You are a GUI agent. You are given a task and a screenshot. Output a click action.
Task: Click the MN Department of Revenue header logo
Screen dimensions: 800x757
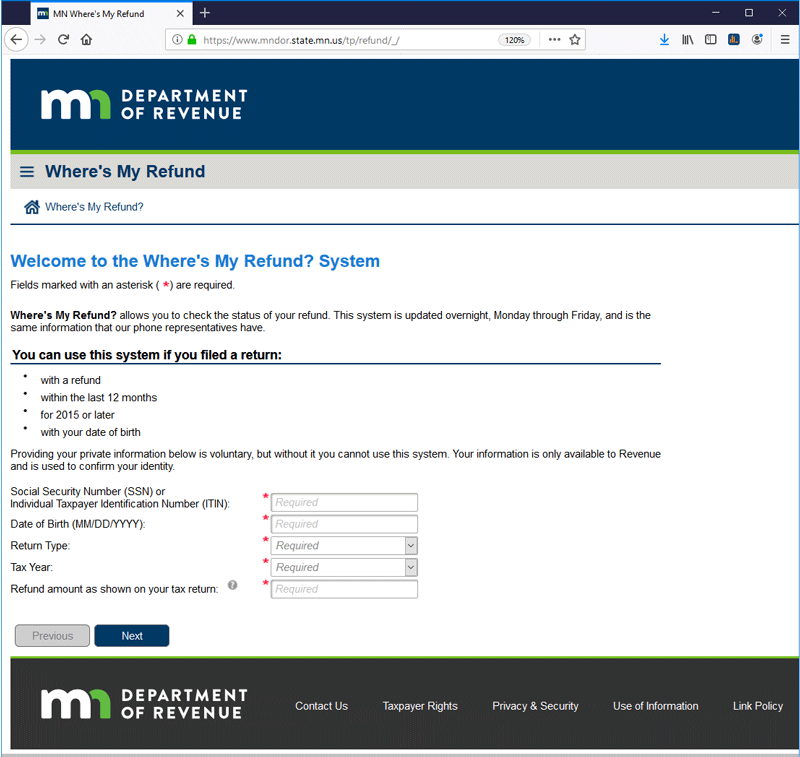pos(144,105)
